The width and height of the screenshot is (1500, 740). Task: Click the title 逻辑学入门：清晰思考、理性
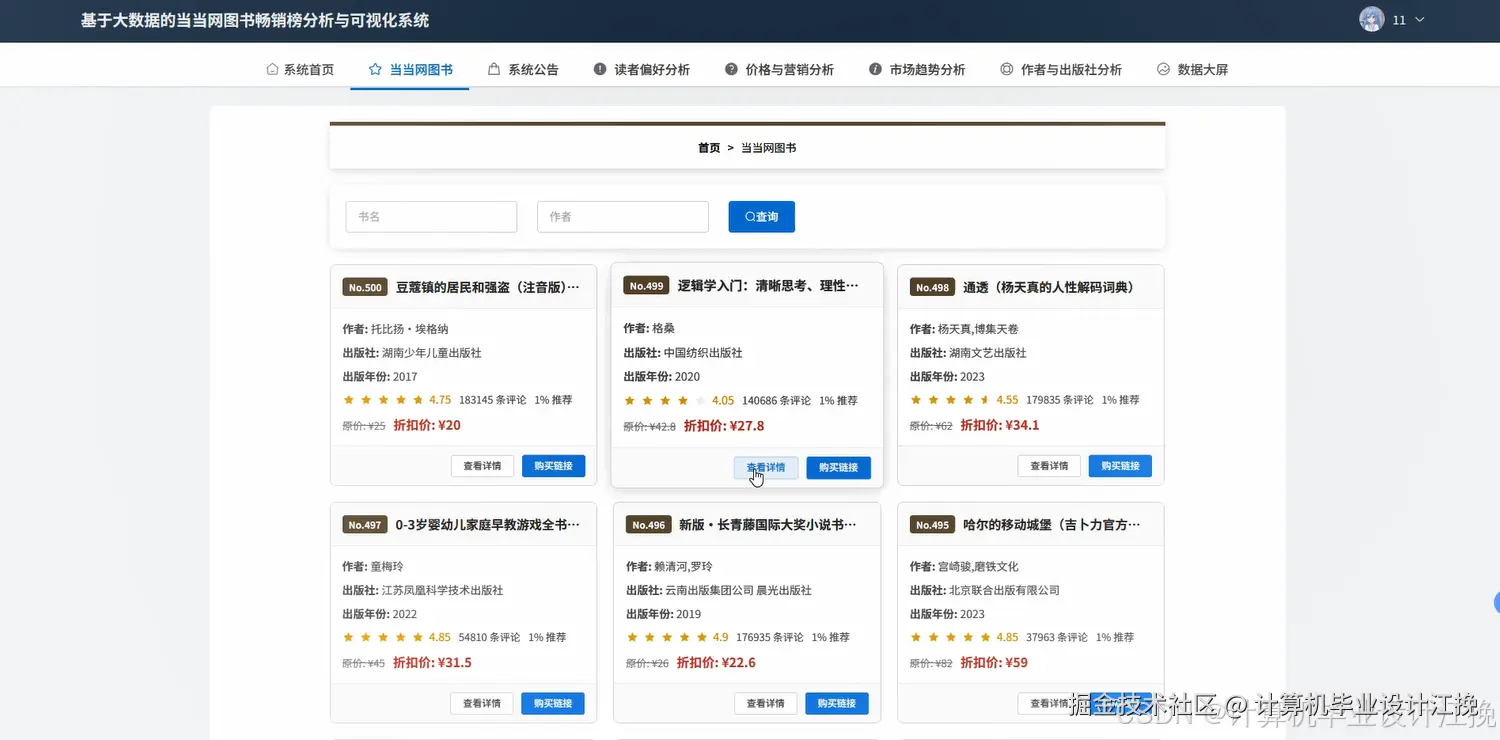pyautogui.click(x=768, y=286)
